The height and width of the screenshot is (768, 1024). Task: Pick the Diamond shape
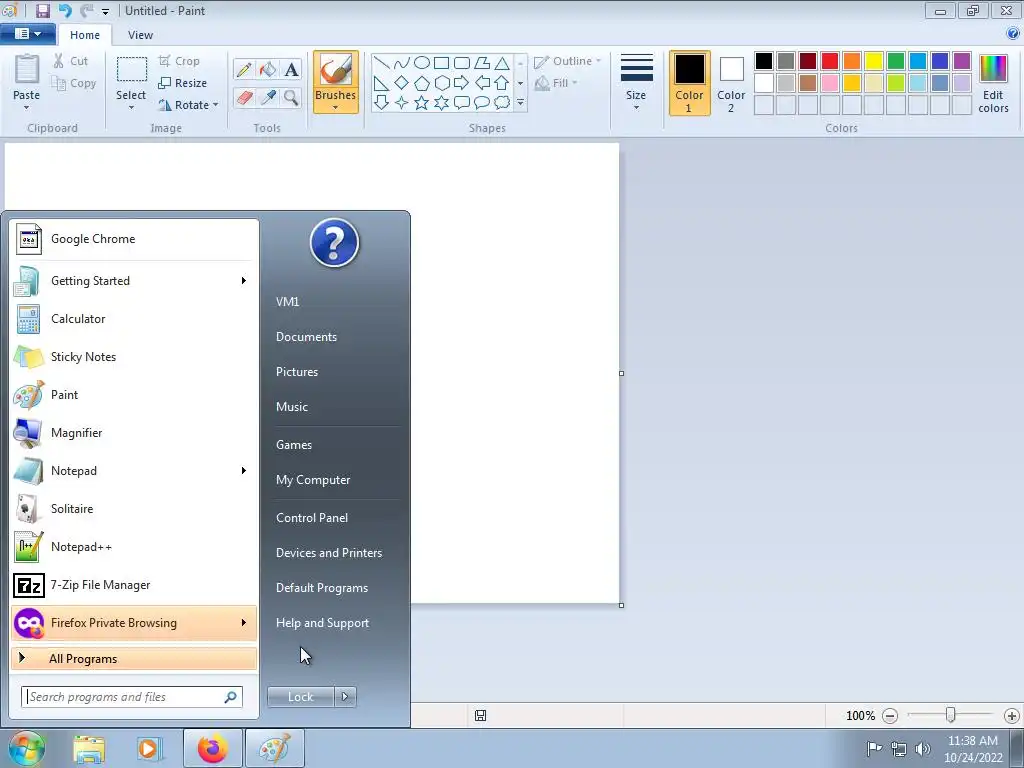(x=402, y=83)
